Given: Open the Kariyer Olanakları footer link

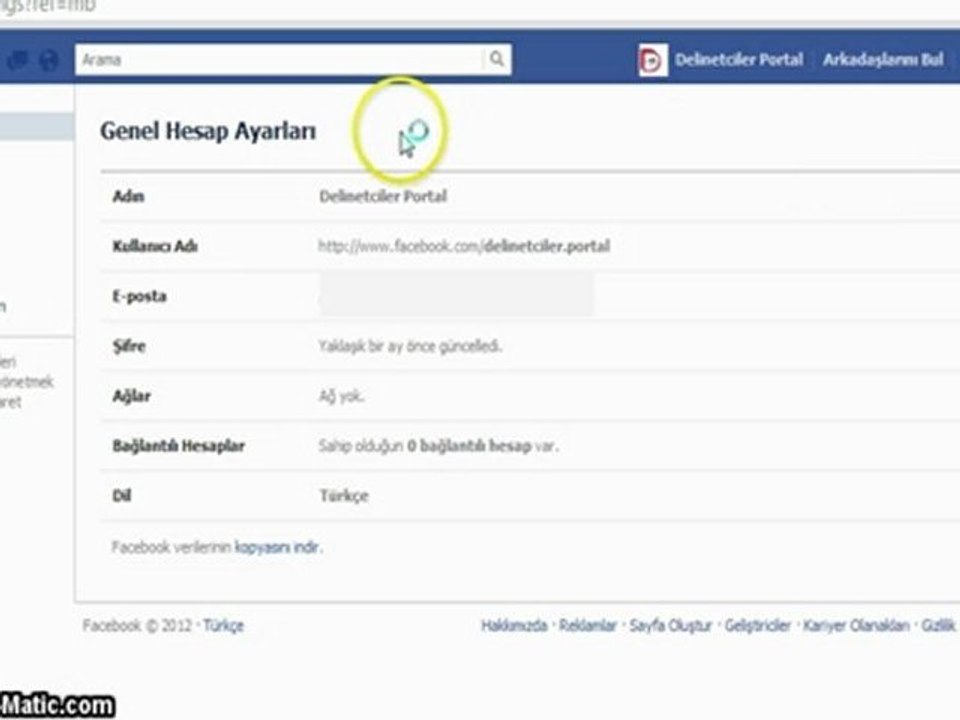Looking at the screenshot, I should [856, 626].
